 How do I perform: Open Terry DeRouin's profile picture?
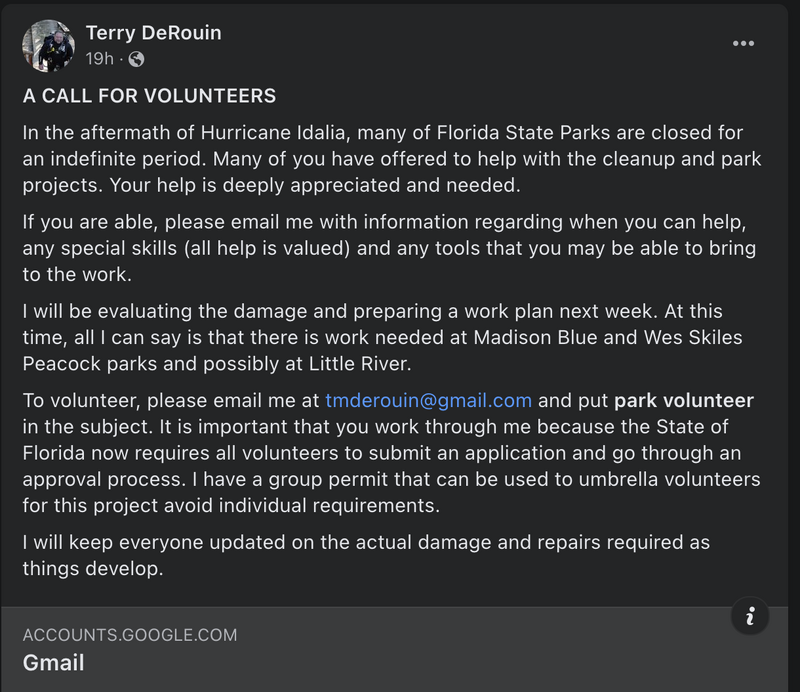(48, 46)
